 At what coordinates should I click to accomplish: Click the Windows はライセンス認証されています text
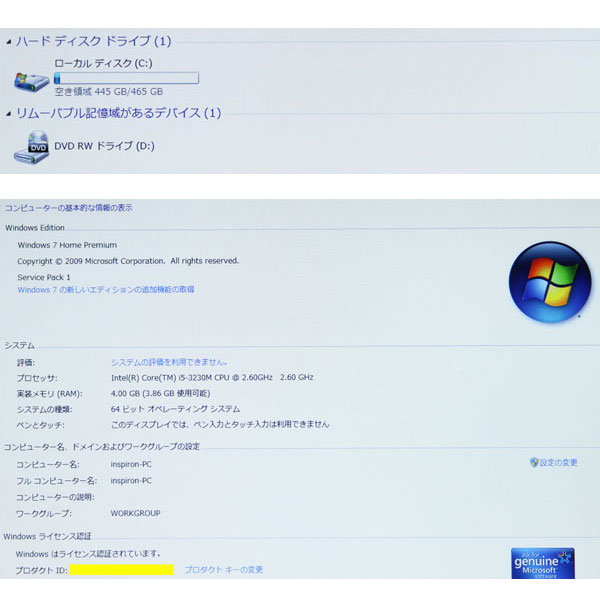pos(89,554)
